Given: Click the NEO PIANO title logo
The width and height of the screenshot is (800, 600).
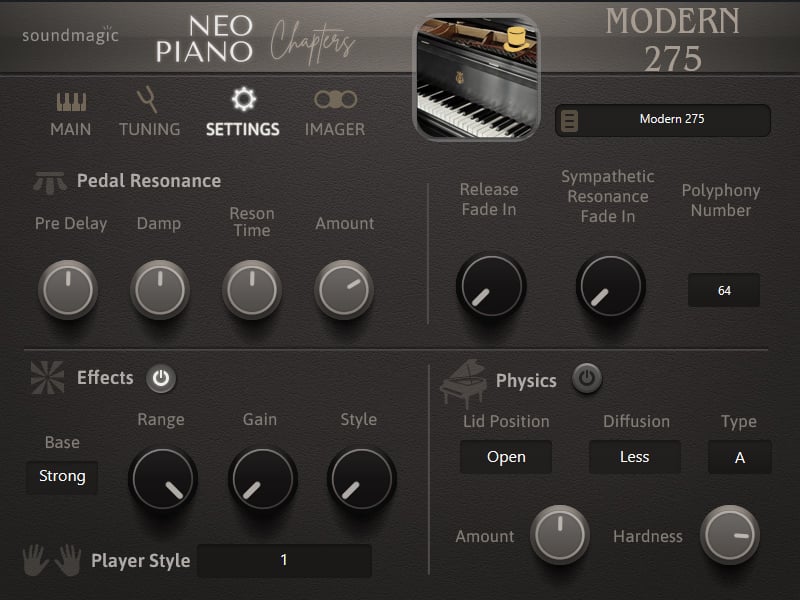Looking at the screenshot, I should tap(204, 39).
